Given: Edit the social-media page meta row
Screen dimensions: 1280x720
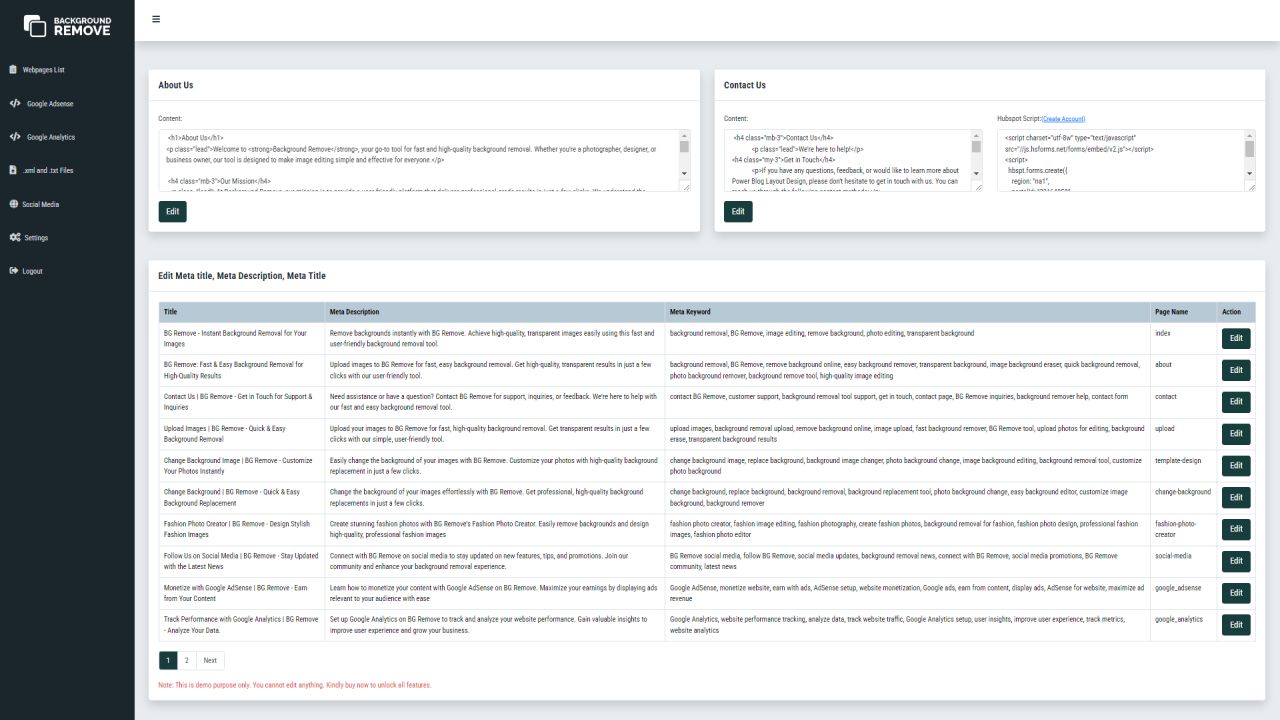Looking at the screenshot, I should [1236, 562].
